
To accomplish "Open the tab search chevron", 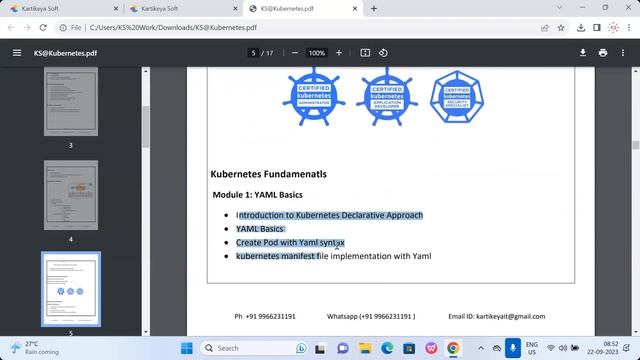I will [x=560, y=8].
